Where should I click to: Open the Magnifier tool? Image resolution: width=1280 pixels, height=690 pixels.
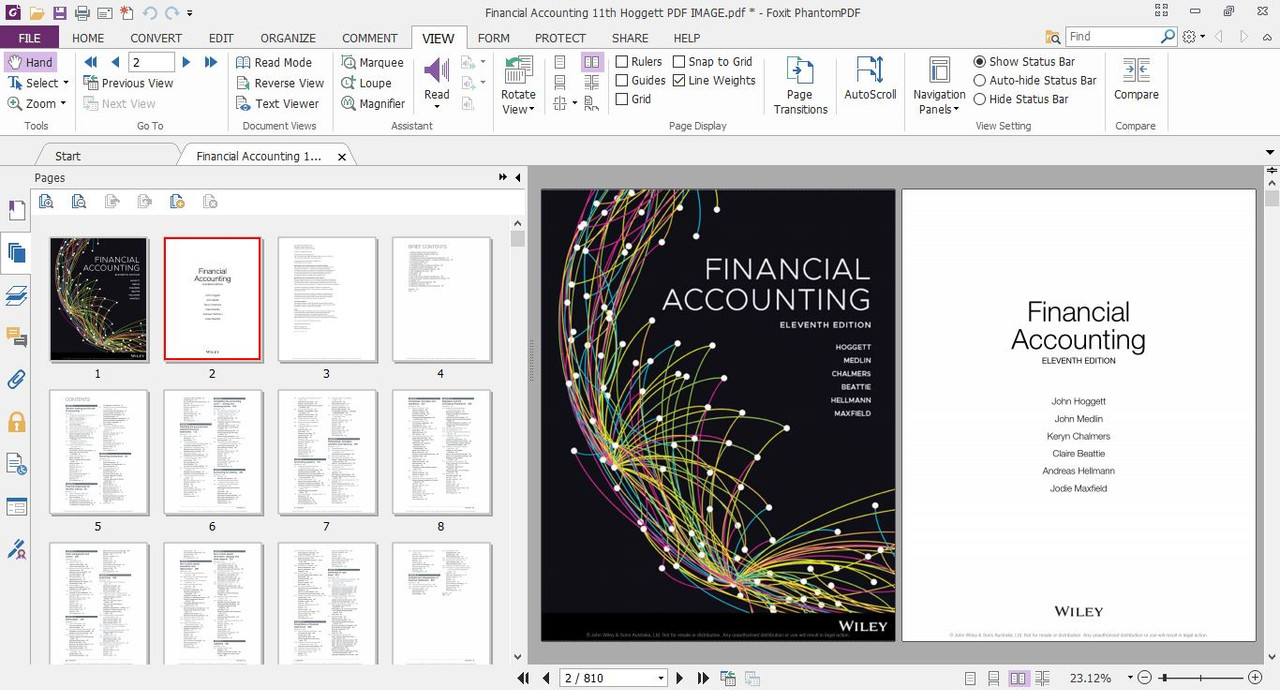point(372,103)
